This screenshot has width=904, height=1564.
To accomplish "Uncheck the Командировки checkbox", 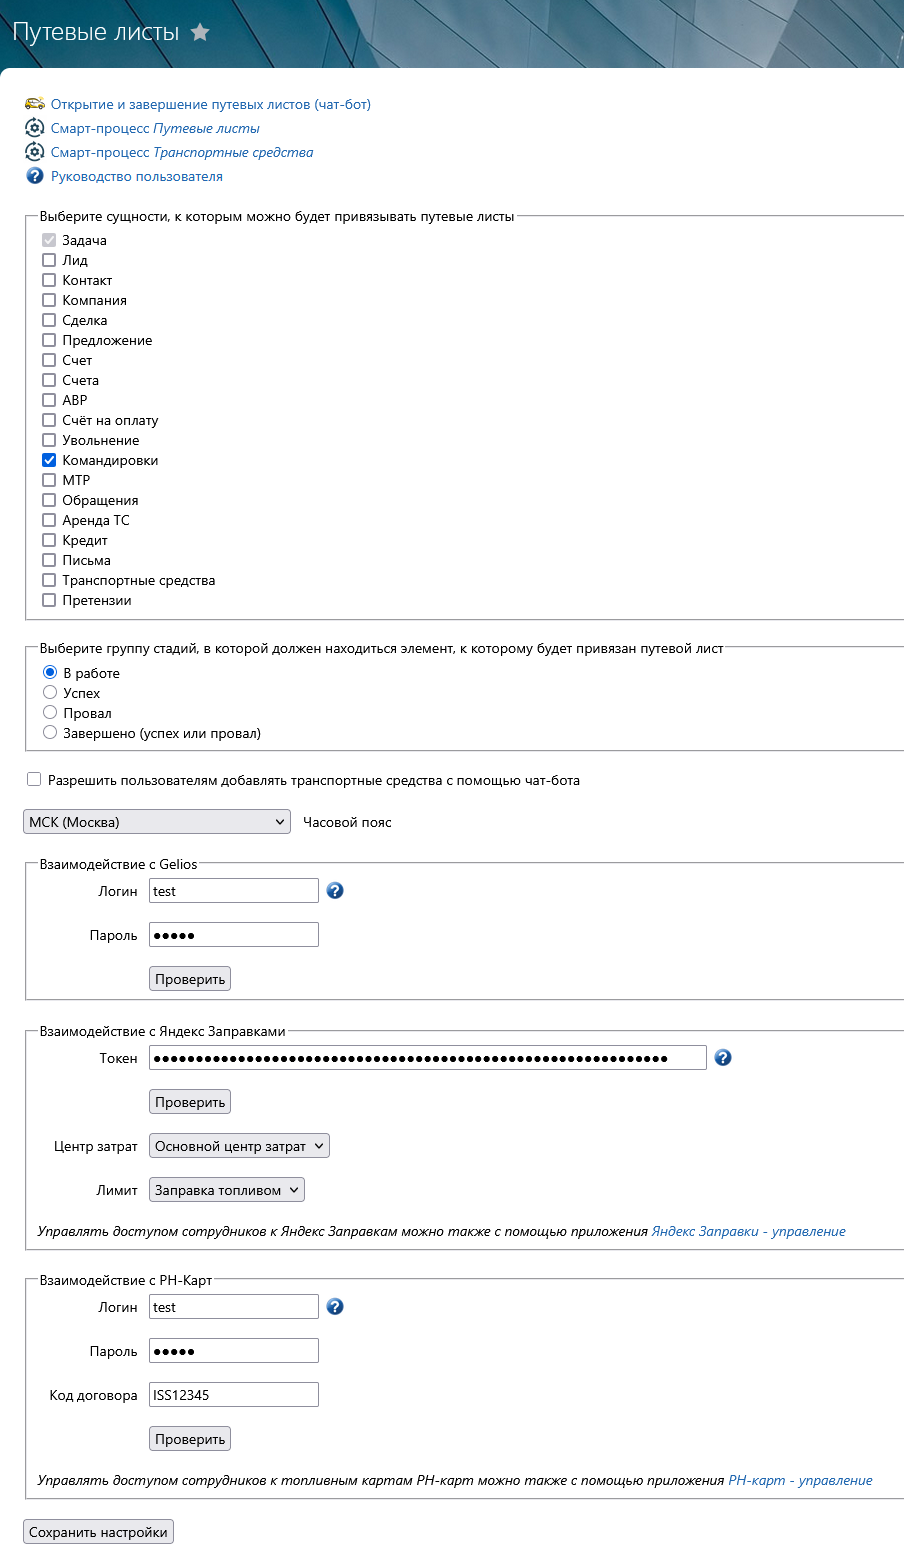I will coord(49,460).
